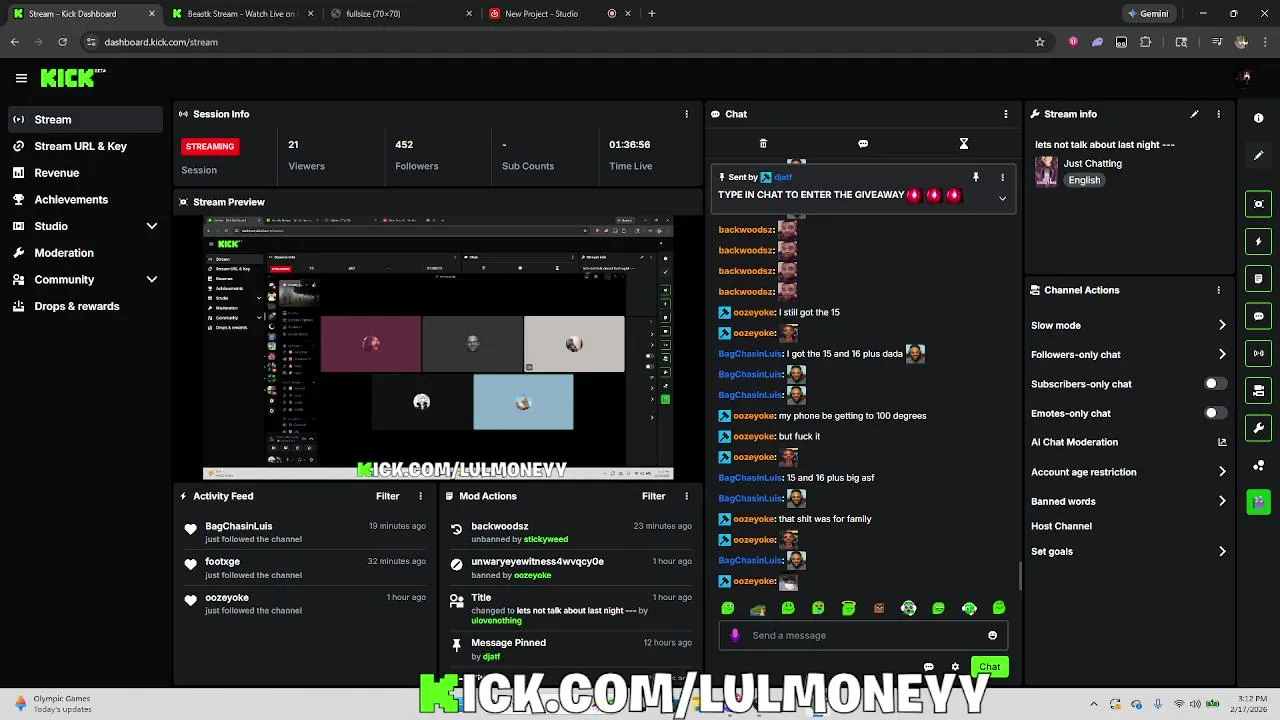Toggle Subscribers-only chat switch
The image size is (1280, 720).
coord(1214,384)
